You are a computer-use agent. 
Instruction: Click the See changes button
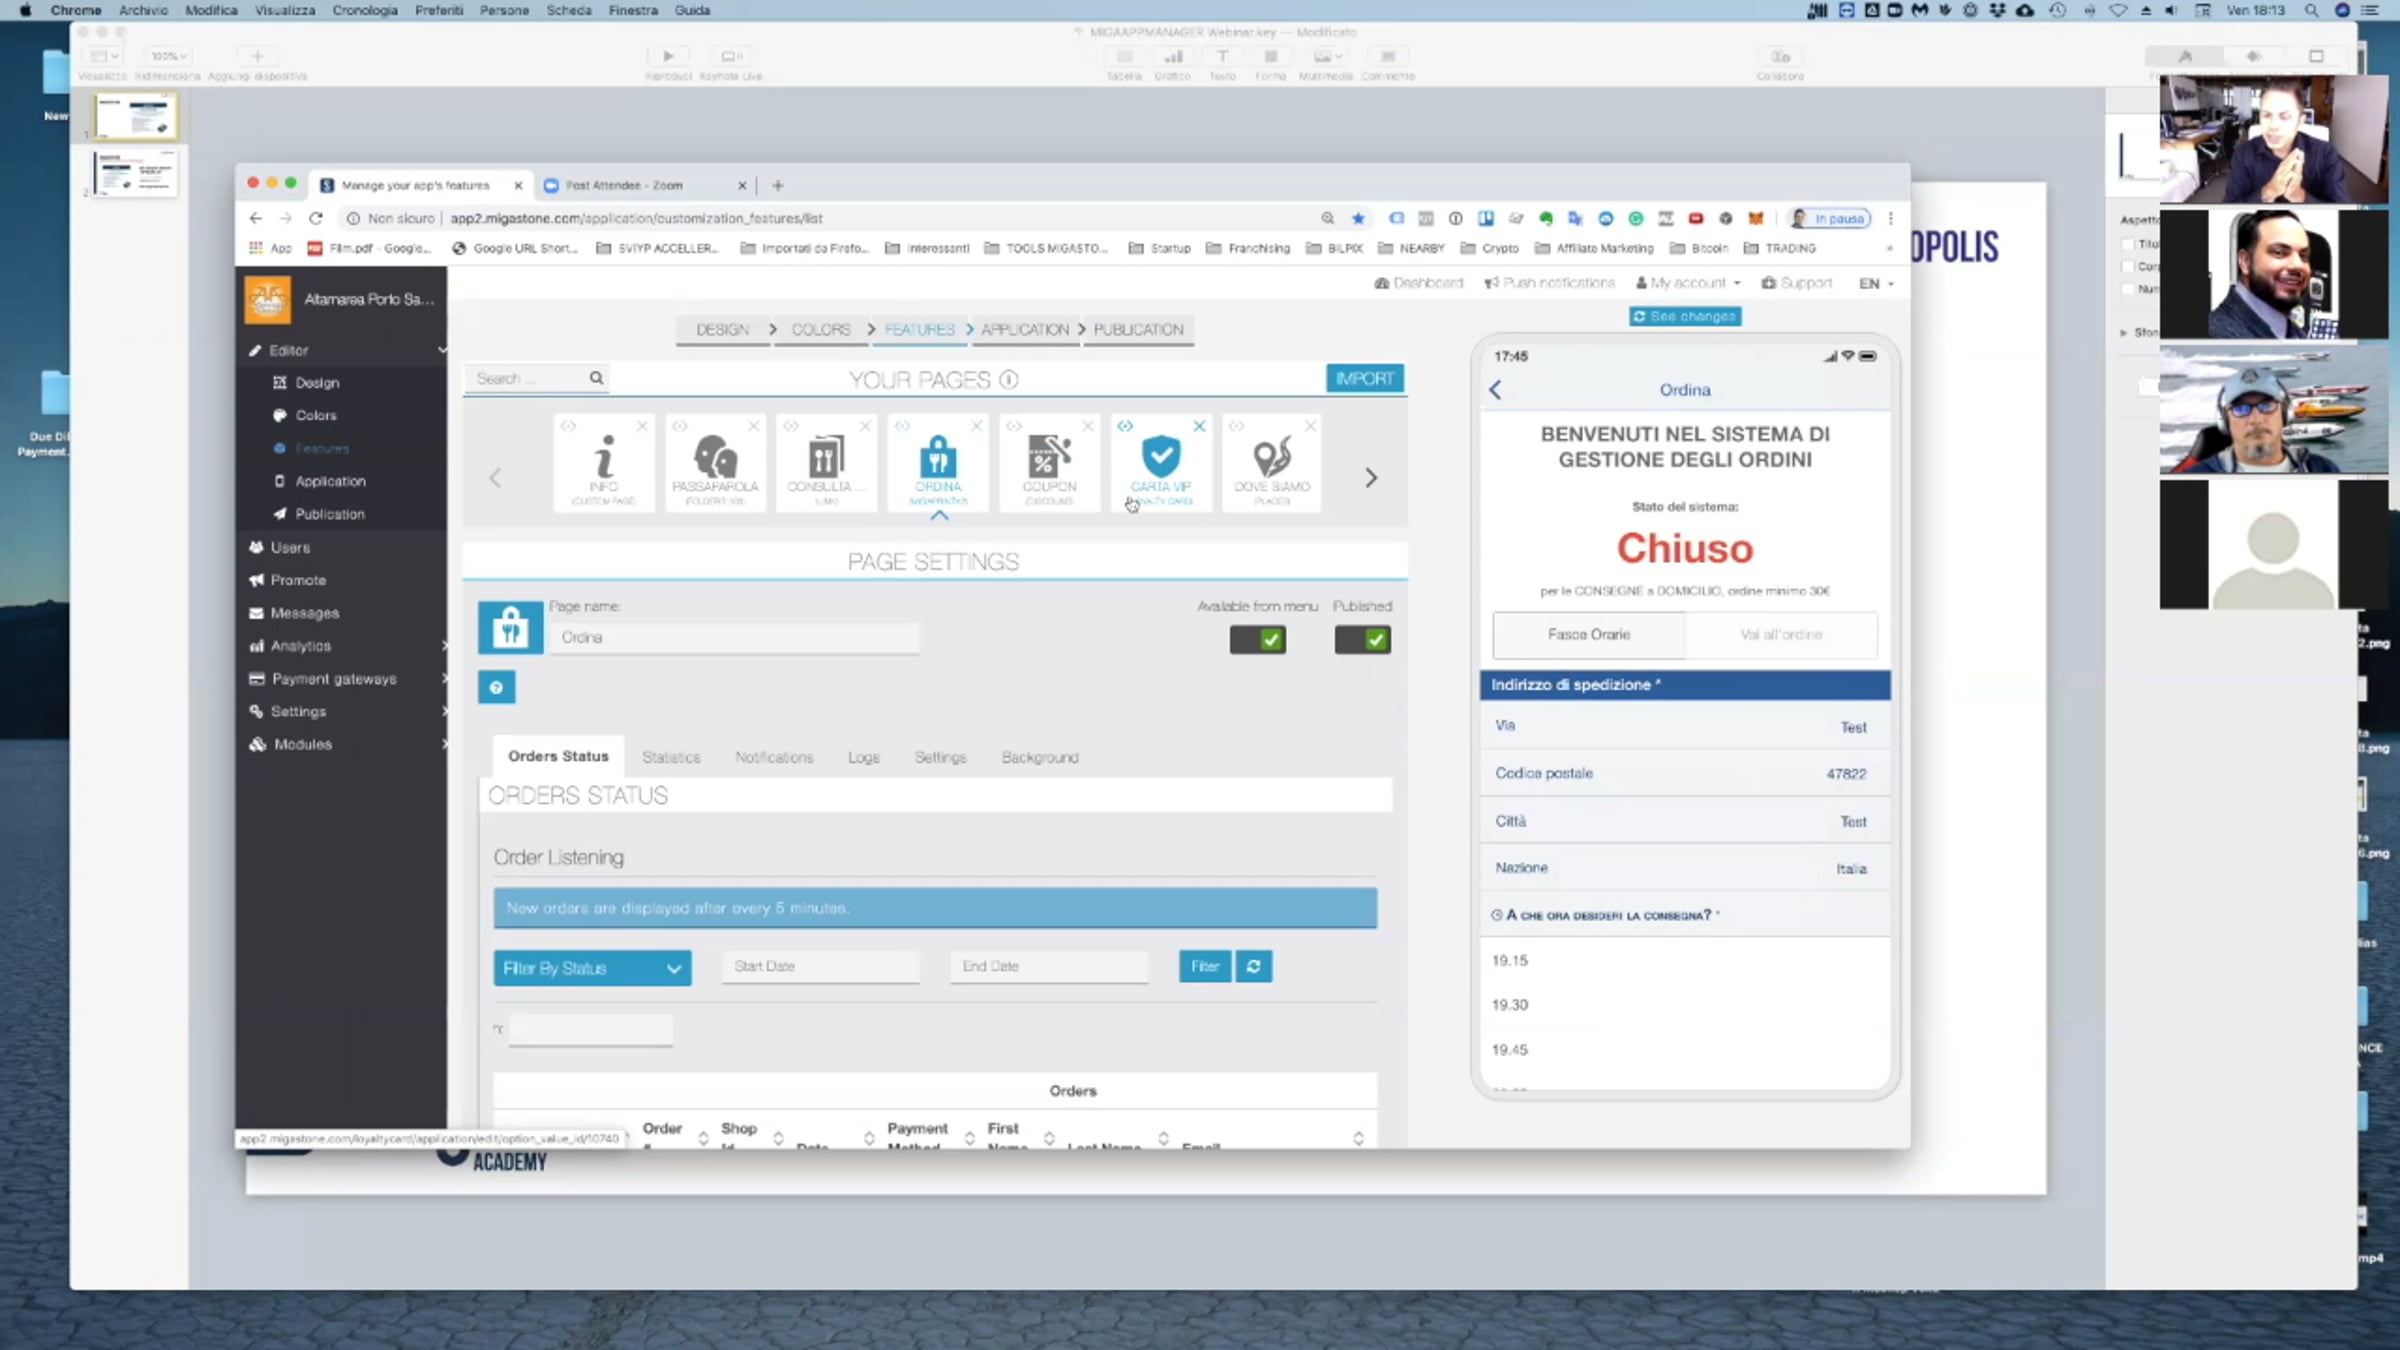(x=1685, y=316)
